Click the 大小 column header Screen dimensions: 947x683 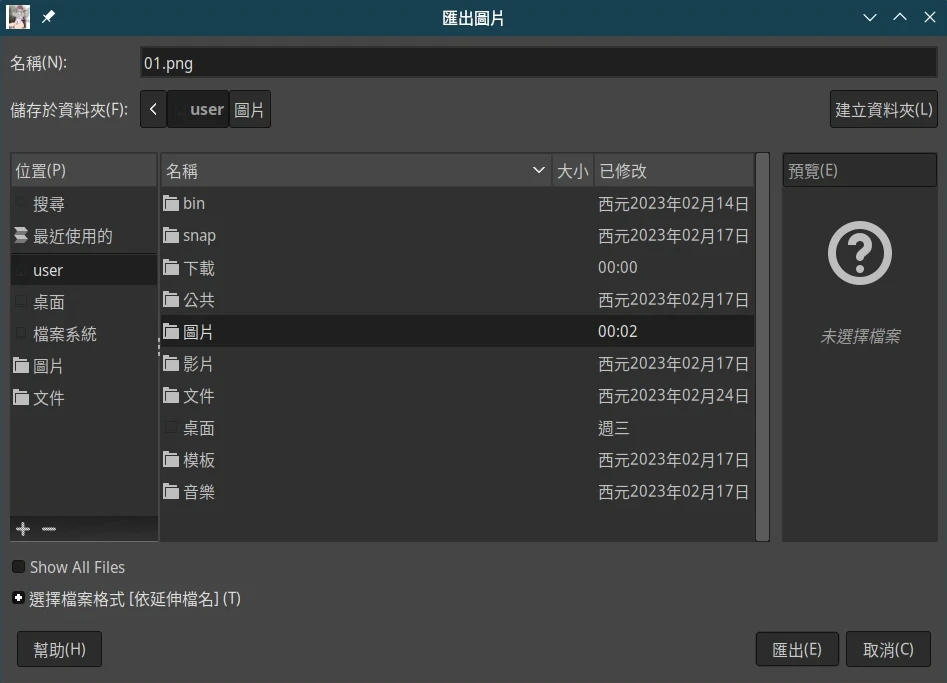tap(572, 171)
